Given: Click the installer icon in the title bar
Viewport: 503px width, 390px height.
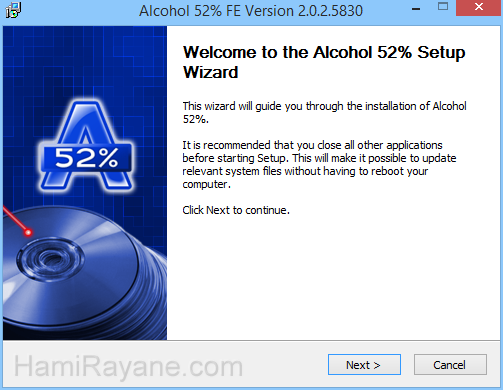Looking at the screenshot, I should pos(13,10).
